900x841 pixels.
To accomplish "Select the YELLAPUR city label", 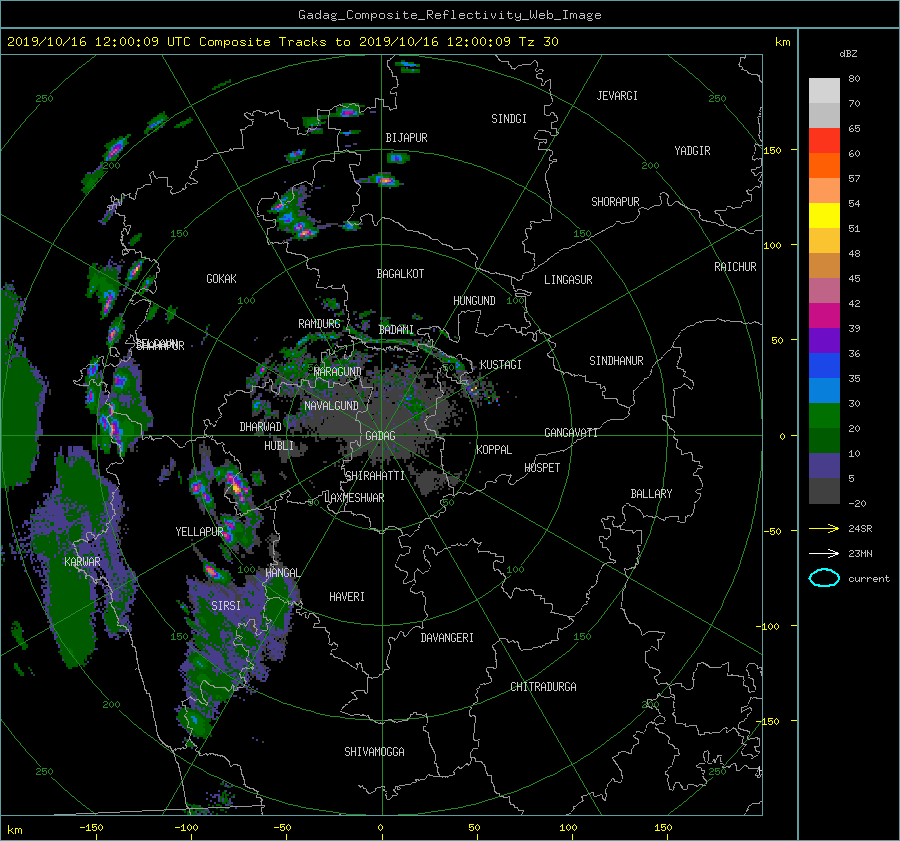I will click(x=199, y=532).
